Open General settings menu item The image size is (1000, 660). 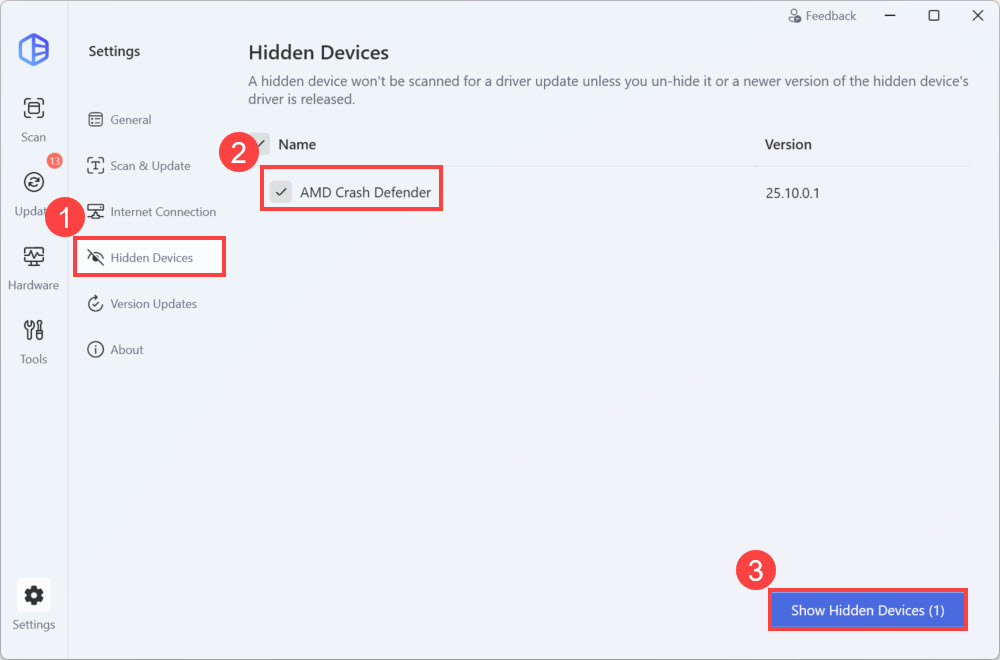pos(130,120)
